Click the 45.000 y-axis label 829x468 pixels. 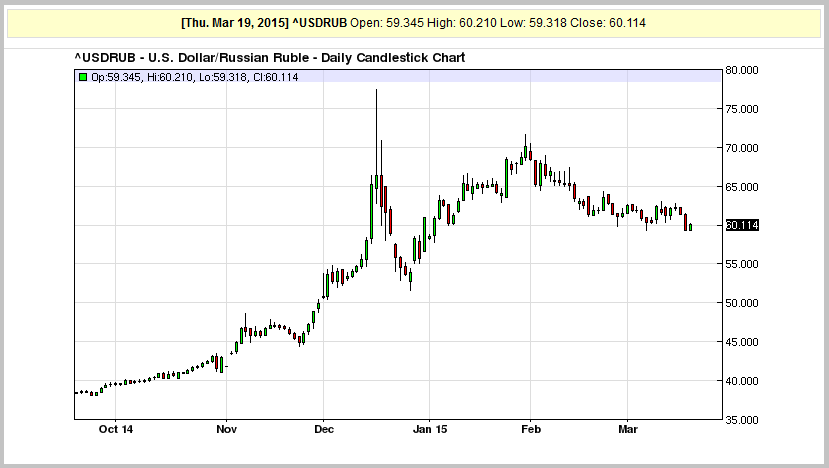(742, 342)
